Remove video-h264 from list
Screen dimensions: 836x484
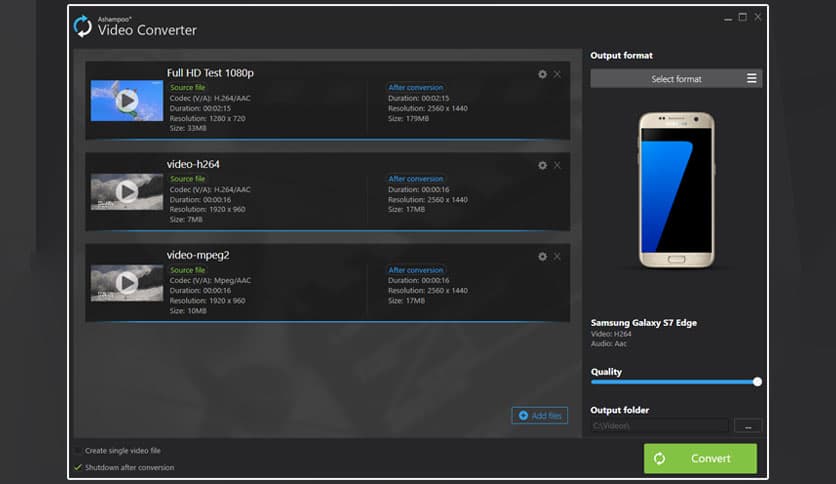coord(557,165)
